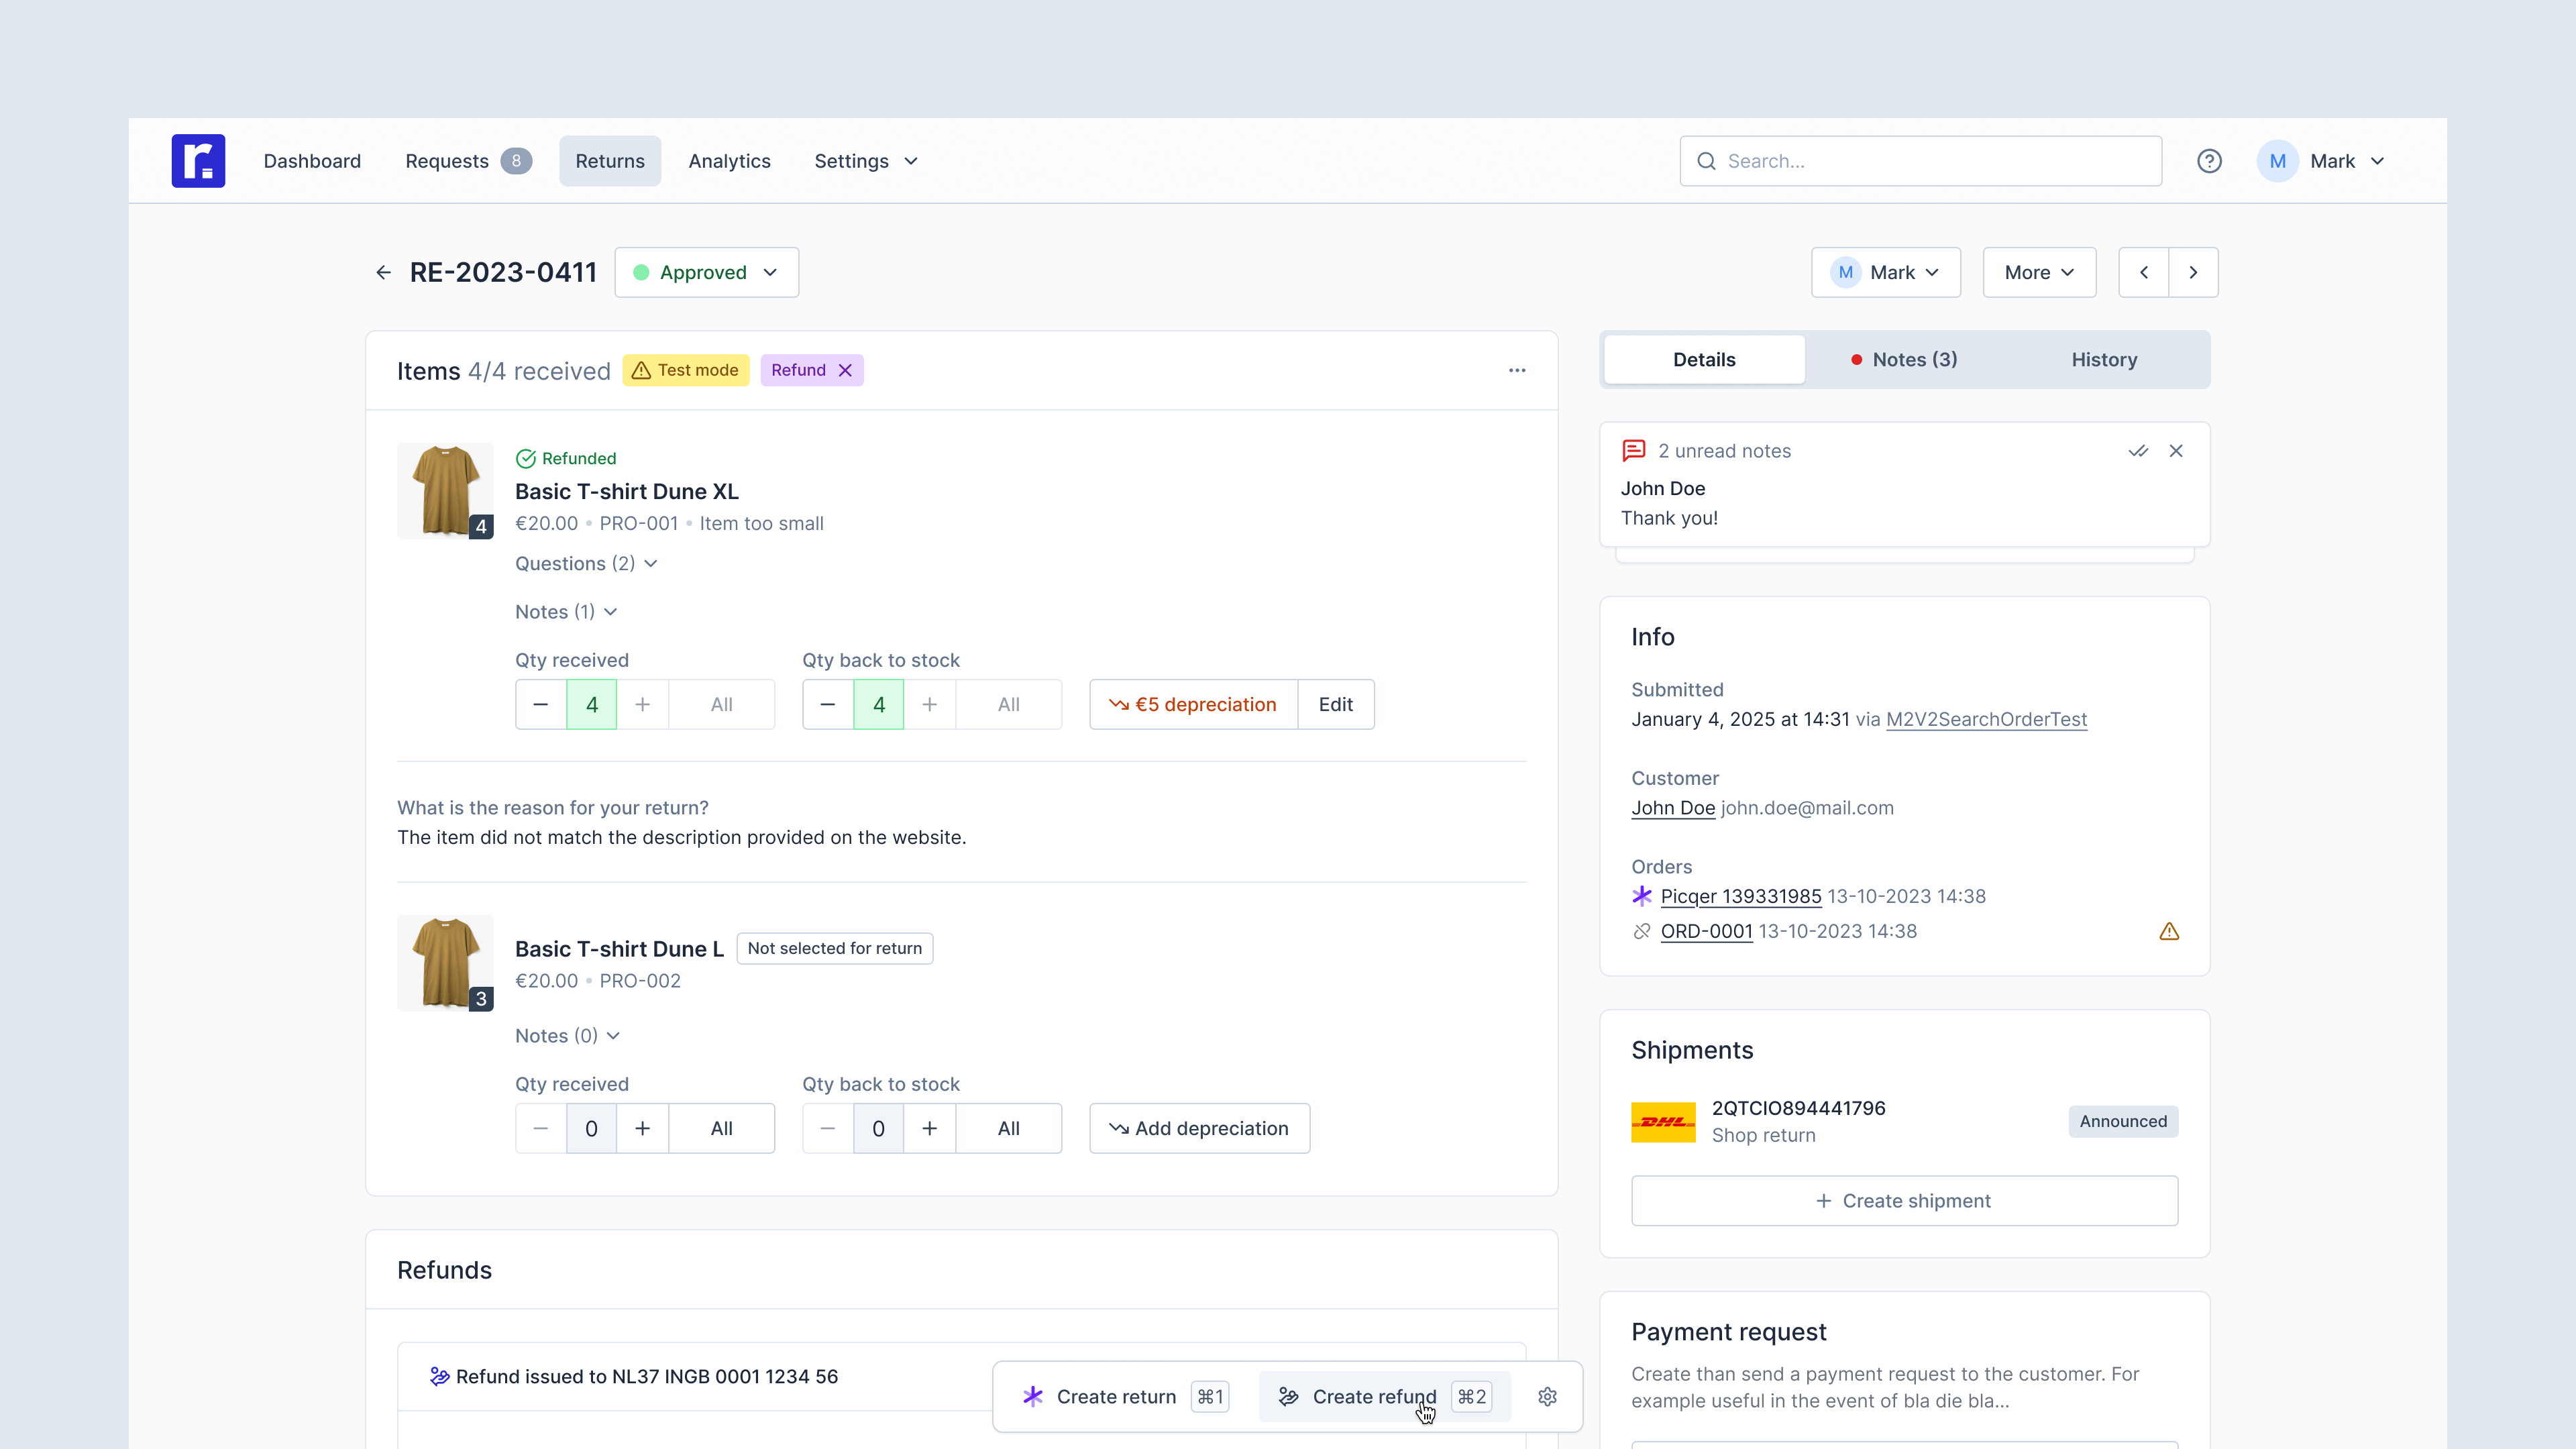2576x1449 pixels.
Task: Open the More actions dropdown
Action: 2038,272
